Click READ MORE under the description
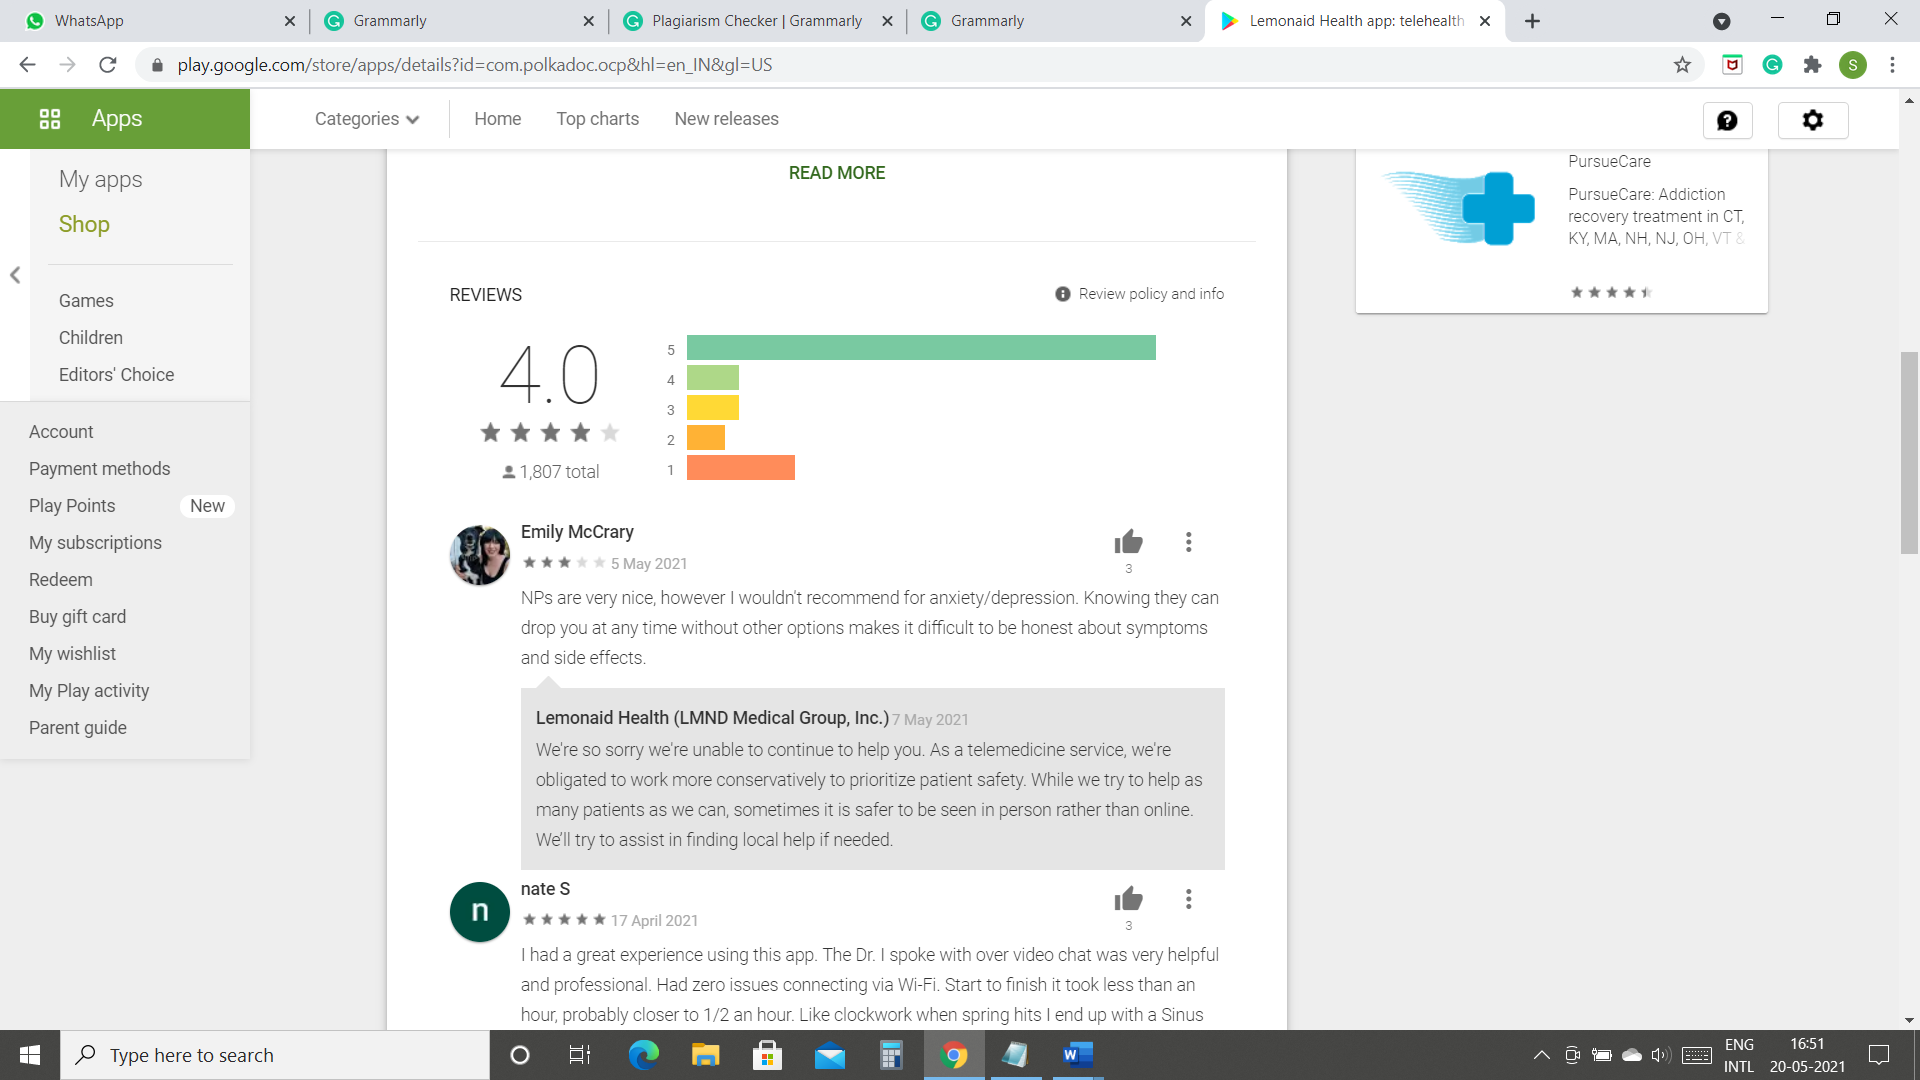Screen dimensions: 1920x1080 (x=836, y=173)
